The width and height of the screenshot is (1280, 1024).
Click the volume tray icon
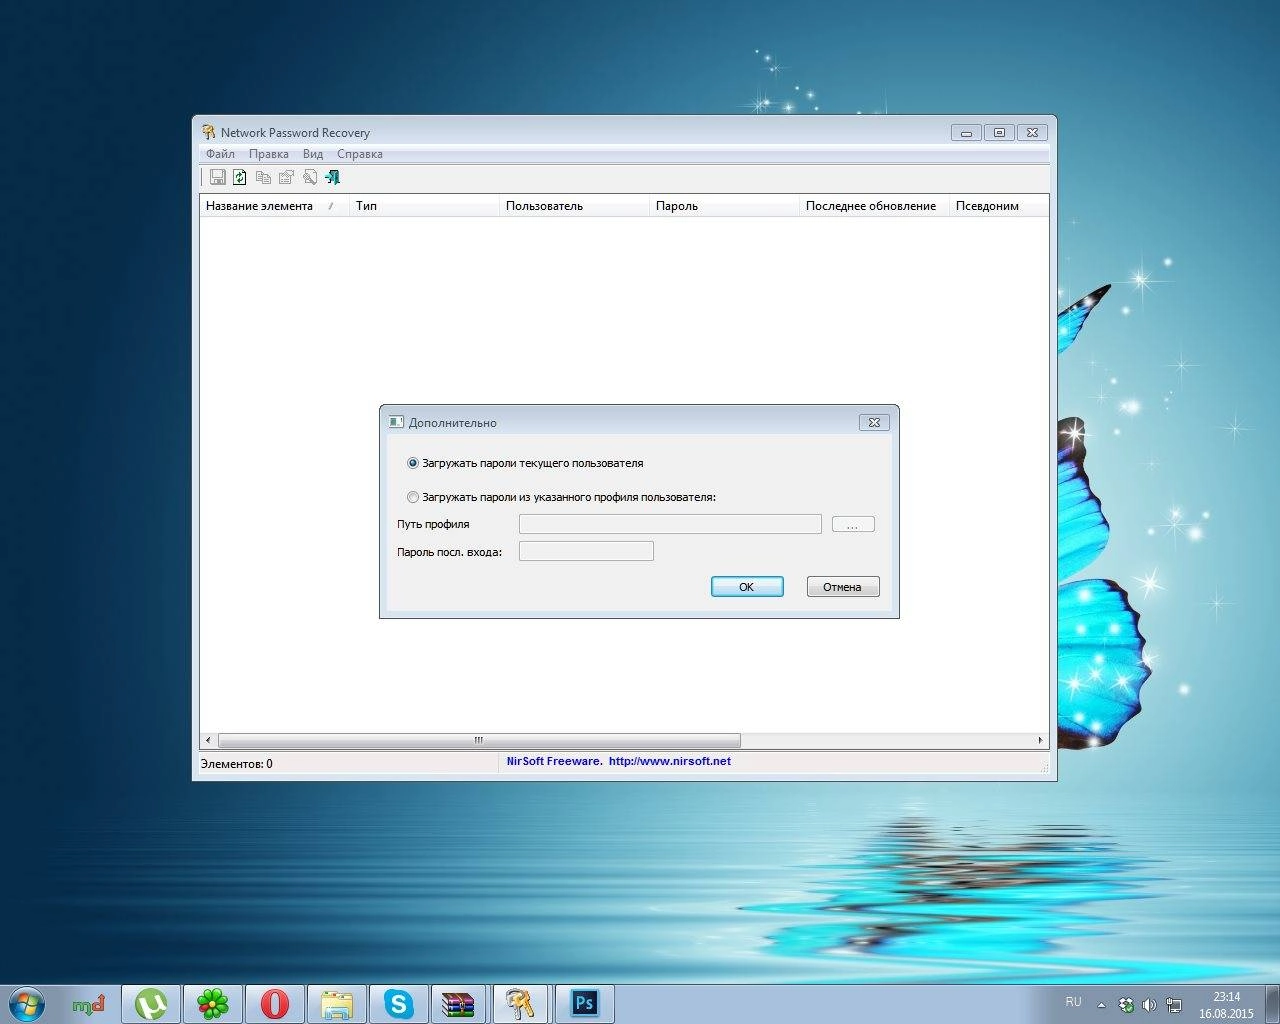coord(1149,1005)
